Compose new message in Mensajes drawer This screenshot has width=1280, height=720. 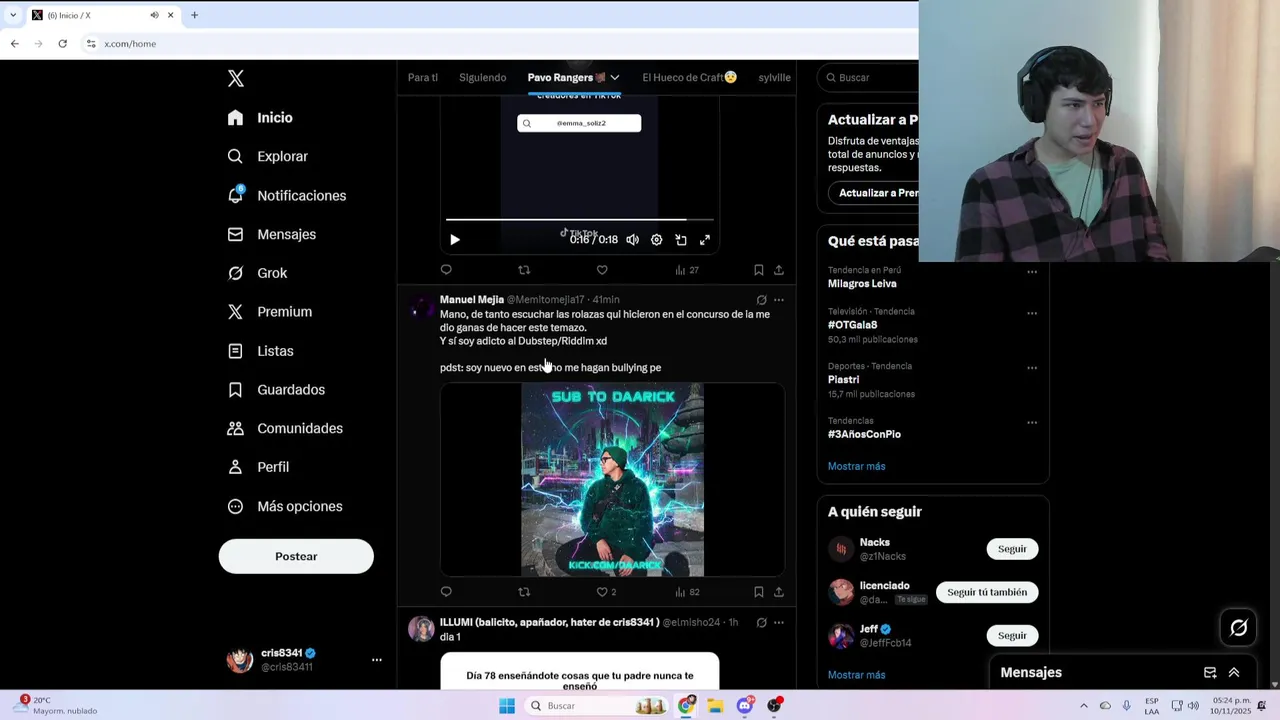point(1210,673)
